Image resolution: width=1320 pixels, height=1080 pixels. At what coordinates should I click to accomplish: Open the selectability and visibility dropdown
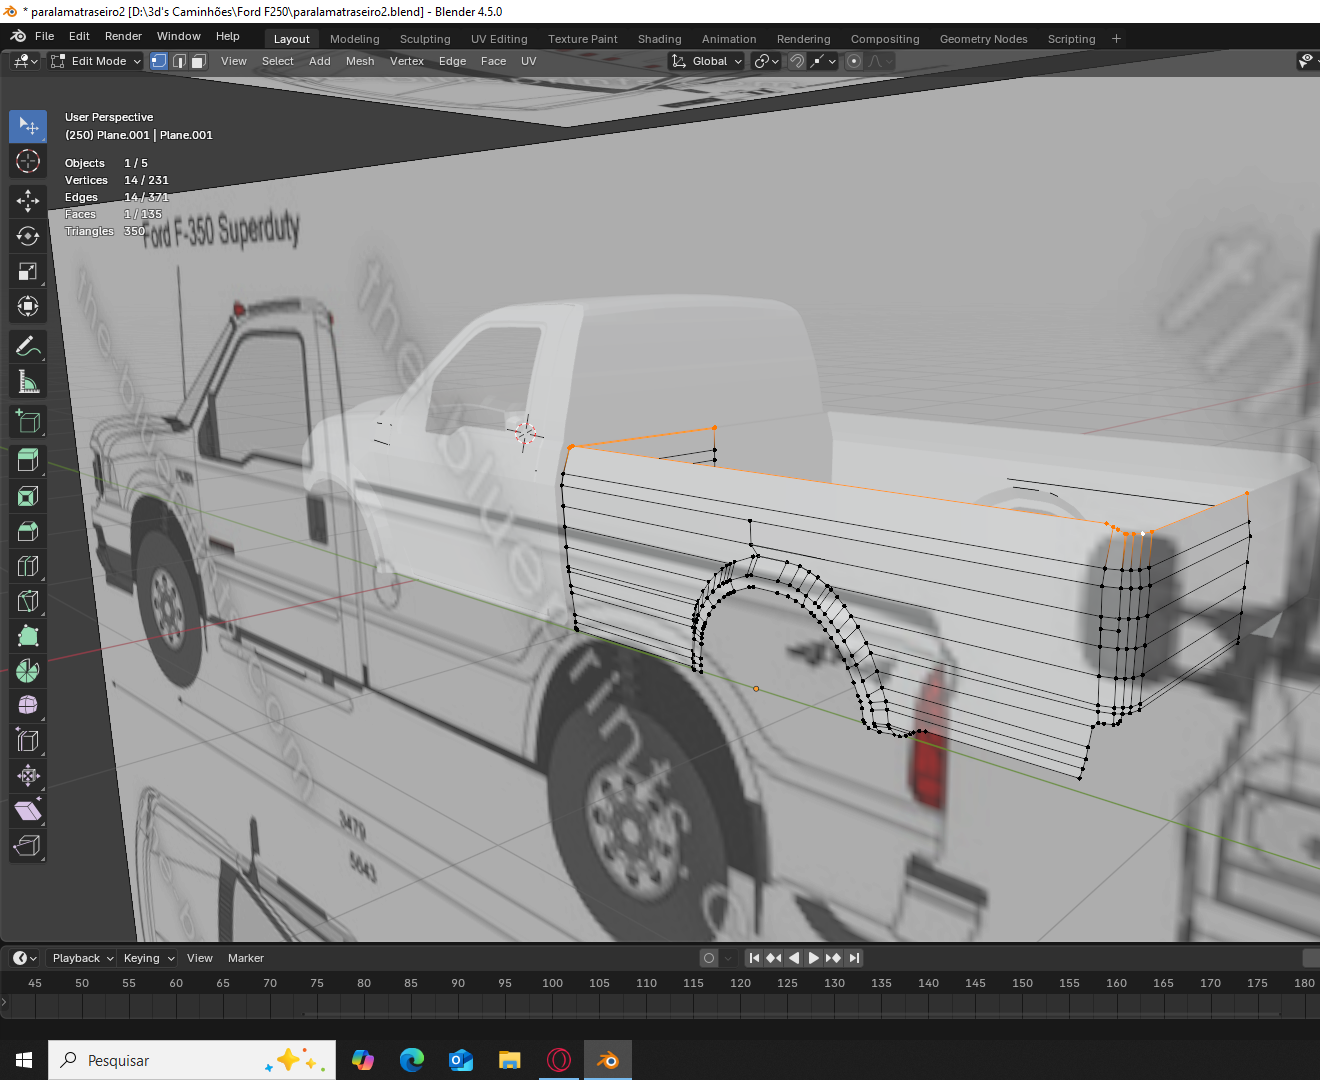click(1306, 61)
